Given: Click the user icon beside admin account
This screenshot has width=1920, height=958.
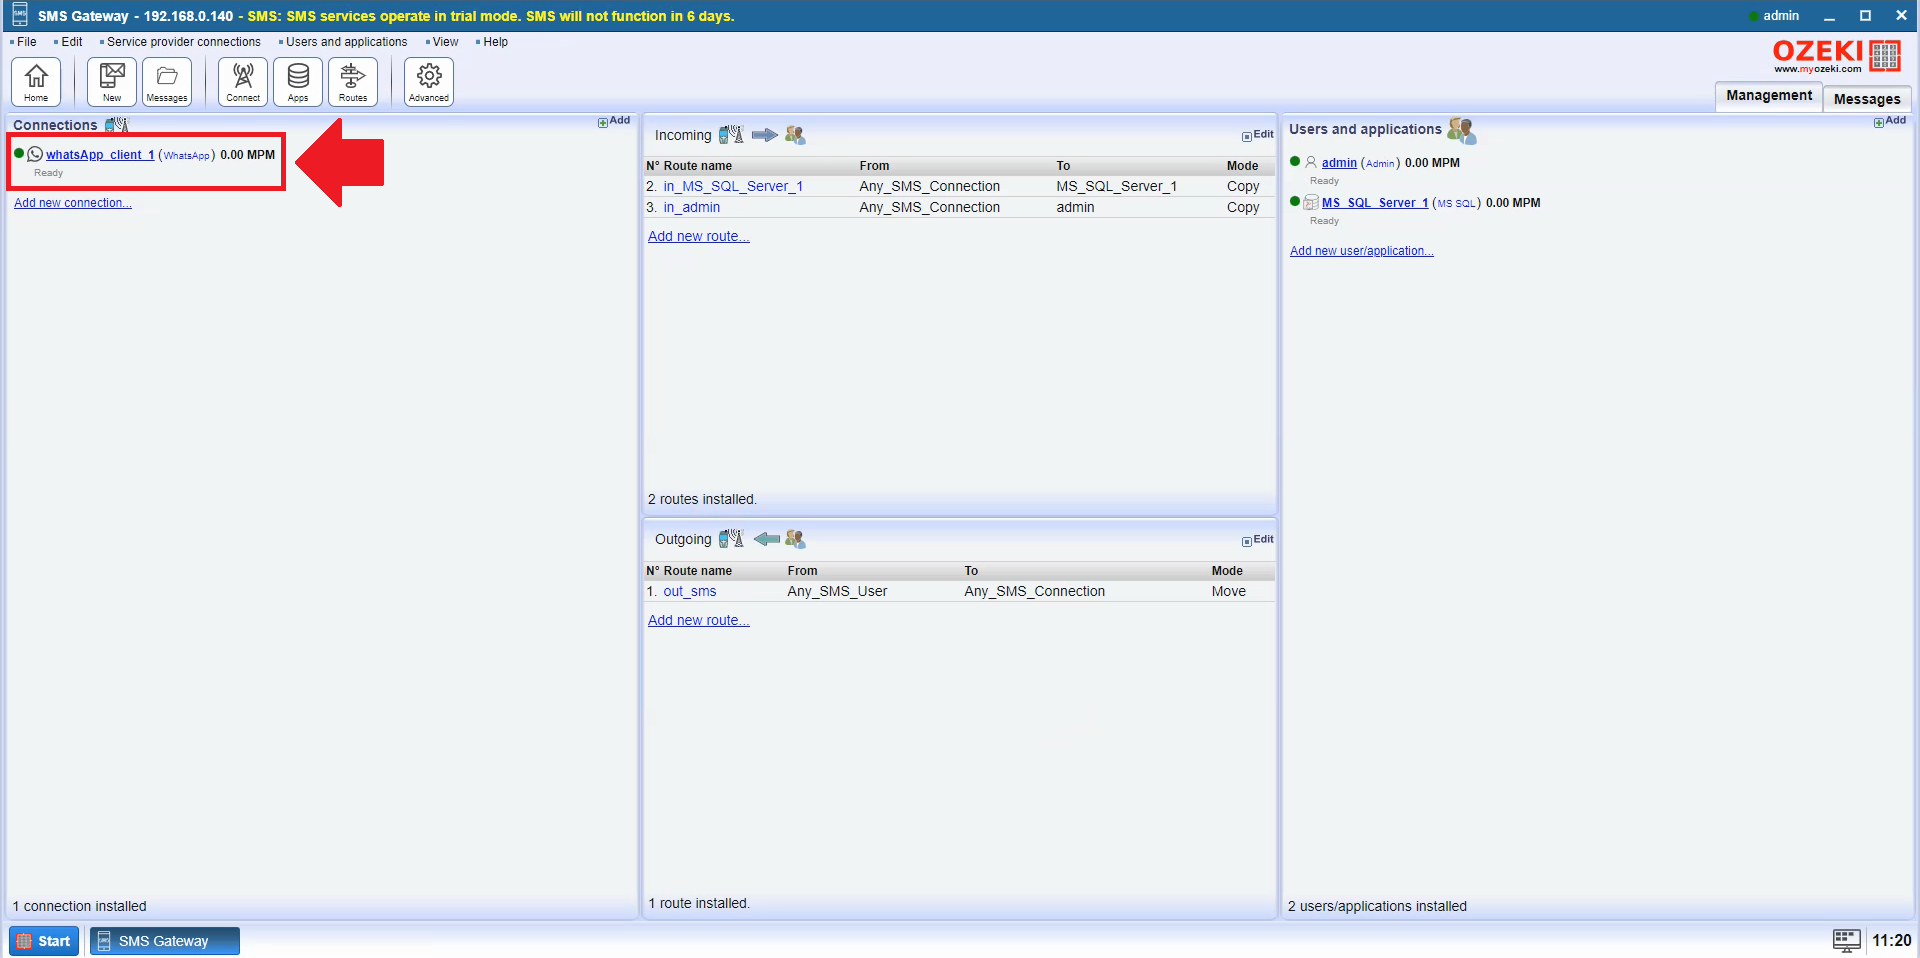Looking at the screenshot, I should click(1311, 162).
